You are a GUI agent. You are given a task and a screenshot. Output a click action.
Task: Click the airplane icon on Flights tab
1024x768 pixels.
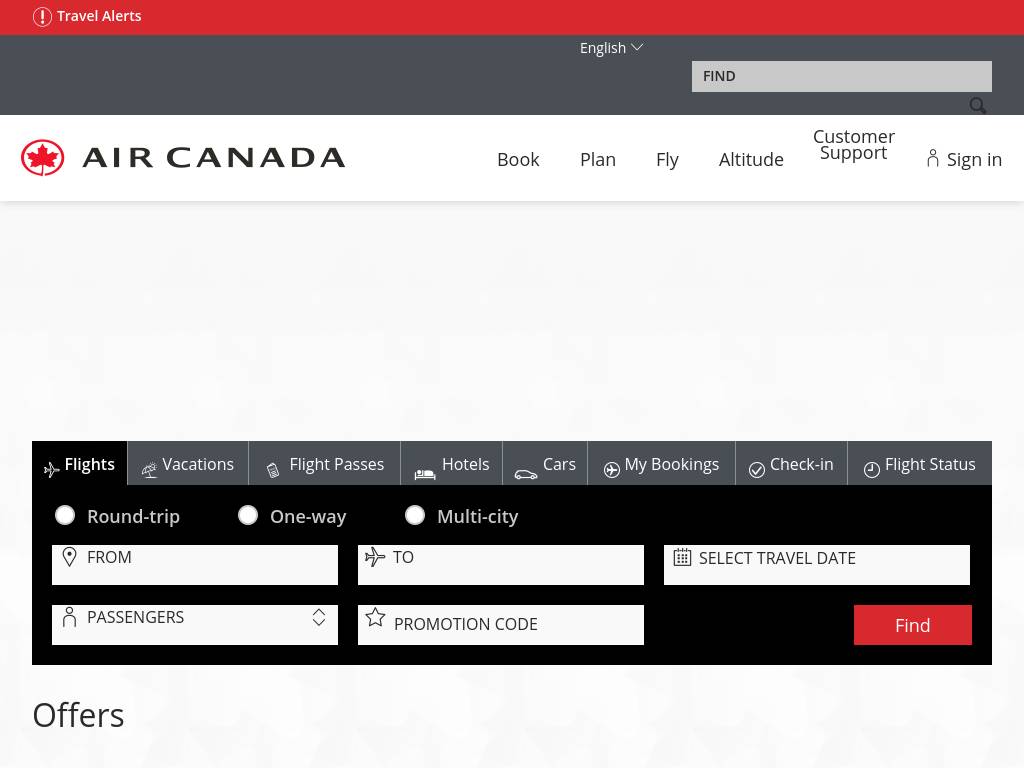[51, 469]
